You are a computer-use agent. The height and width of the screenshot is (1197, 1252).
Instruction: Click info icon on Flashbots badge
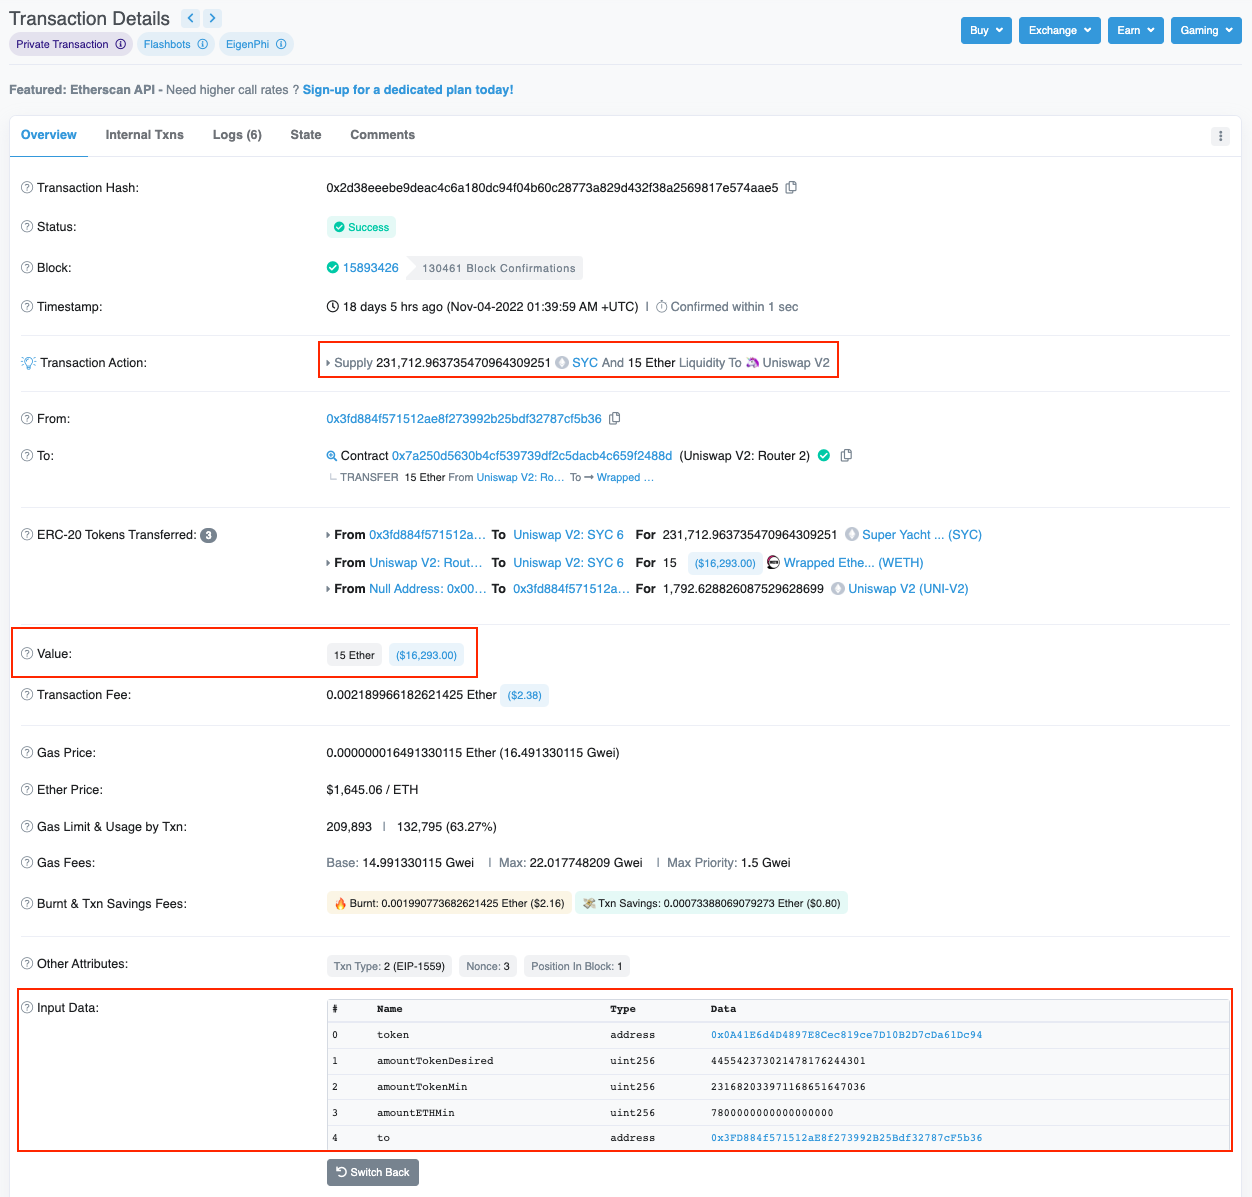203,44
